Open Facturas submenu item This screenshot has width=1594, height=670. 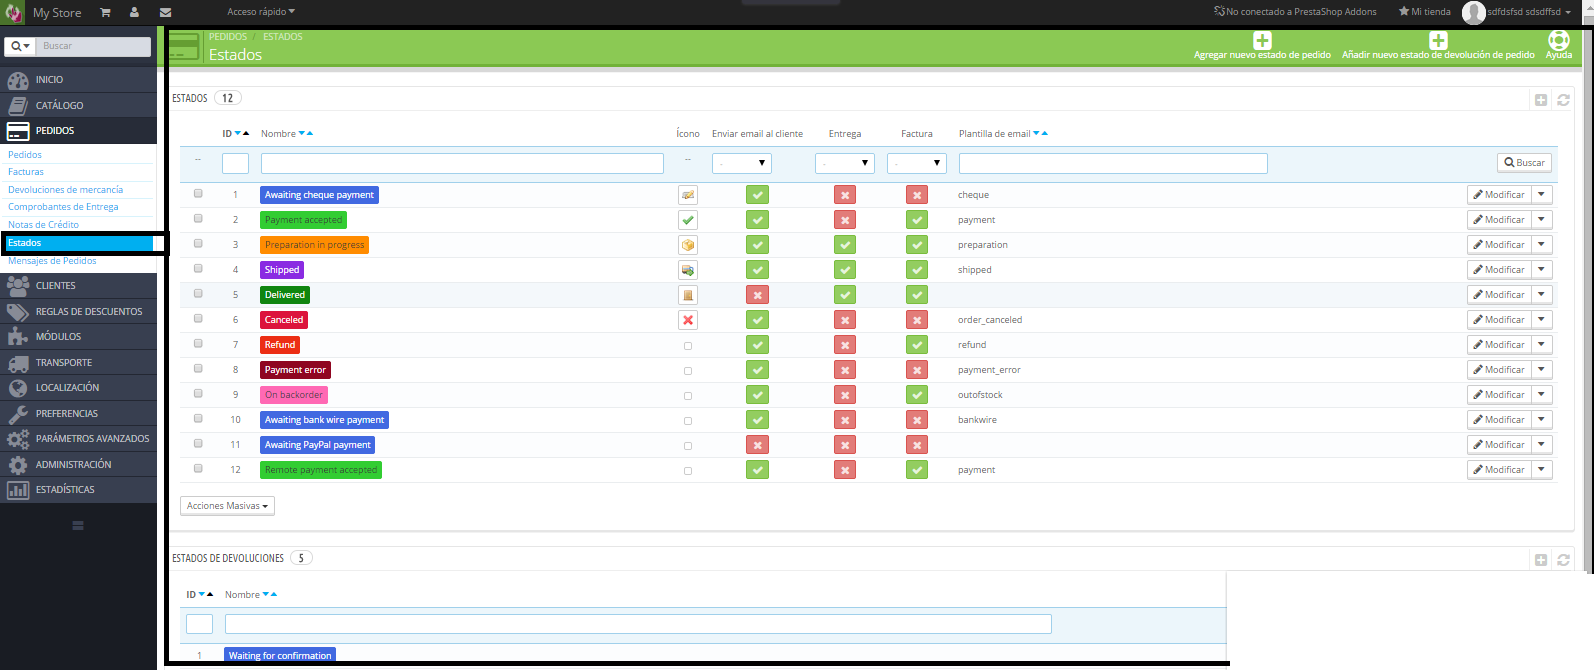(26, 172)
